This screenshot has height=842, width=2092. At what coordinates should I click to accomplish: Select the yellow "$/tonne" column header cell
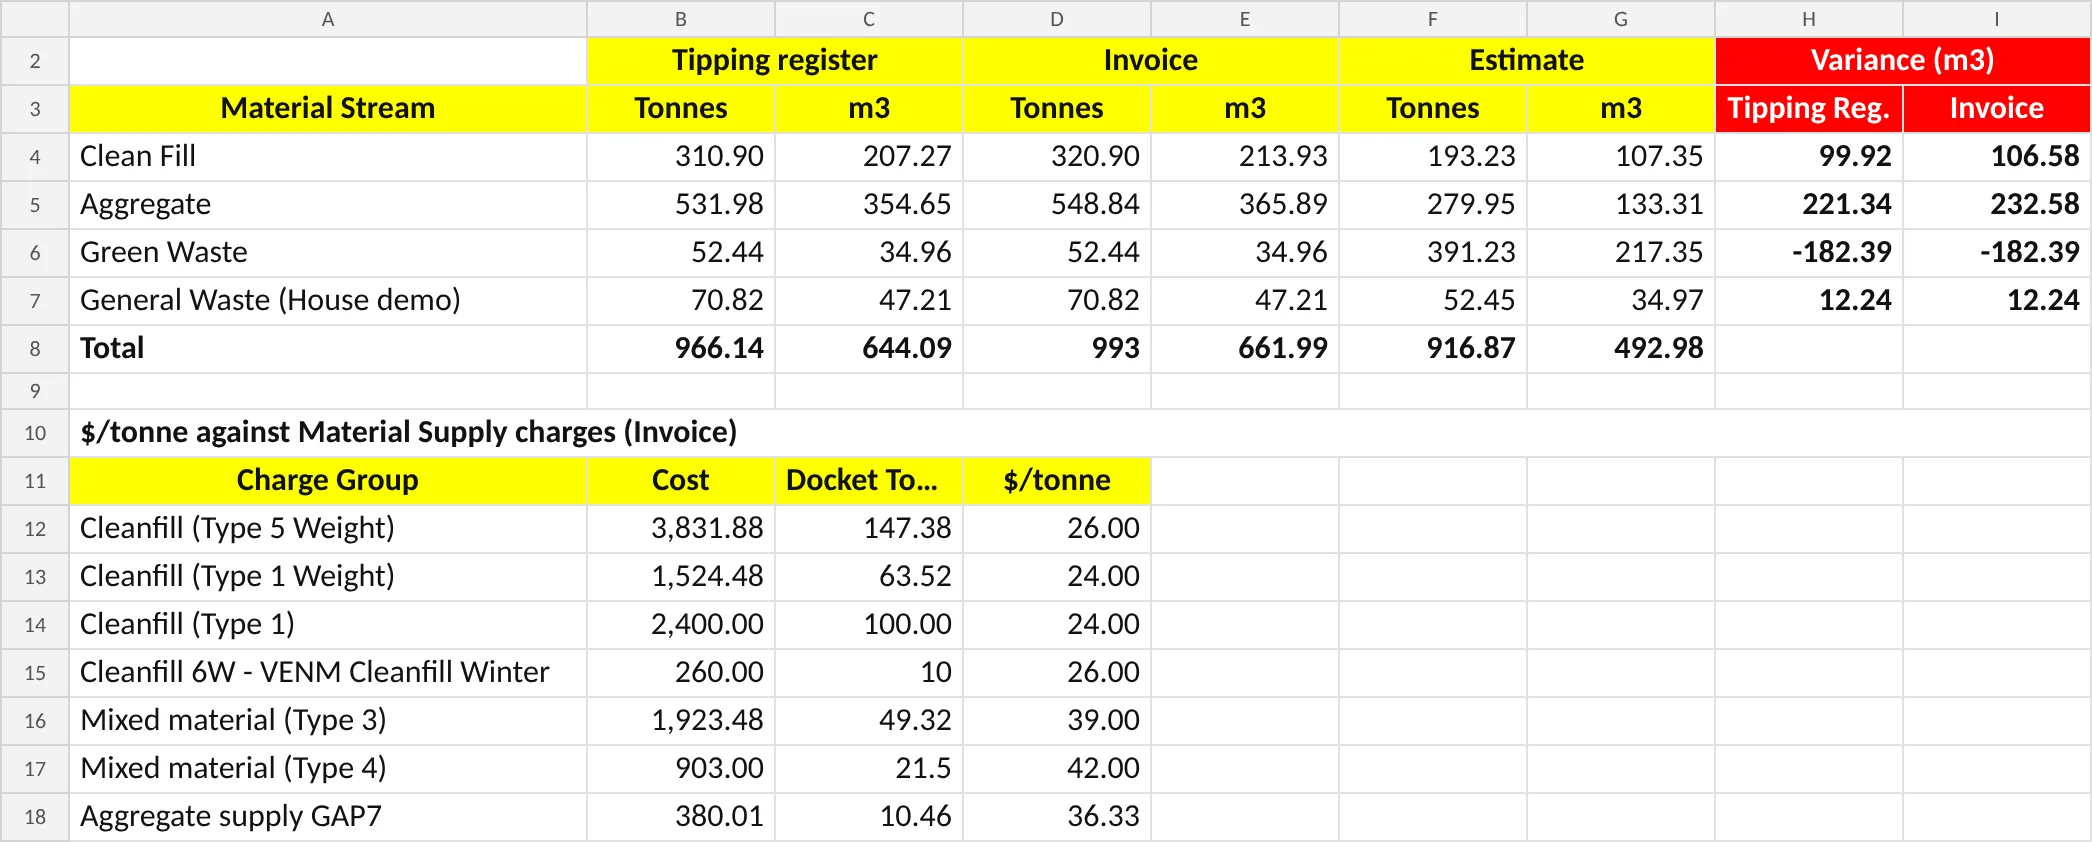[1056, 480]
